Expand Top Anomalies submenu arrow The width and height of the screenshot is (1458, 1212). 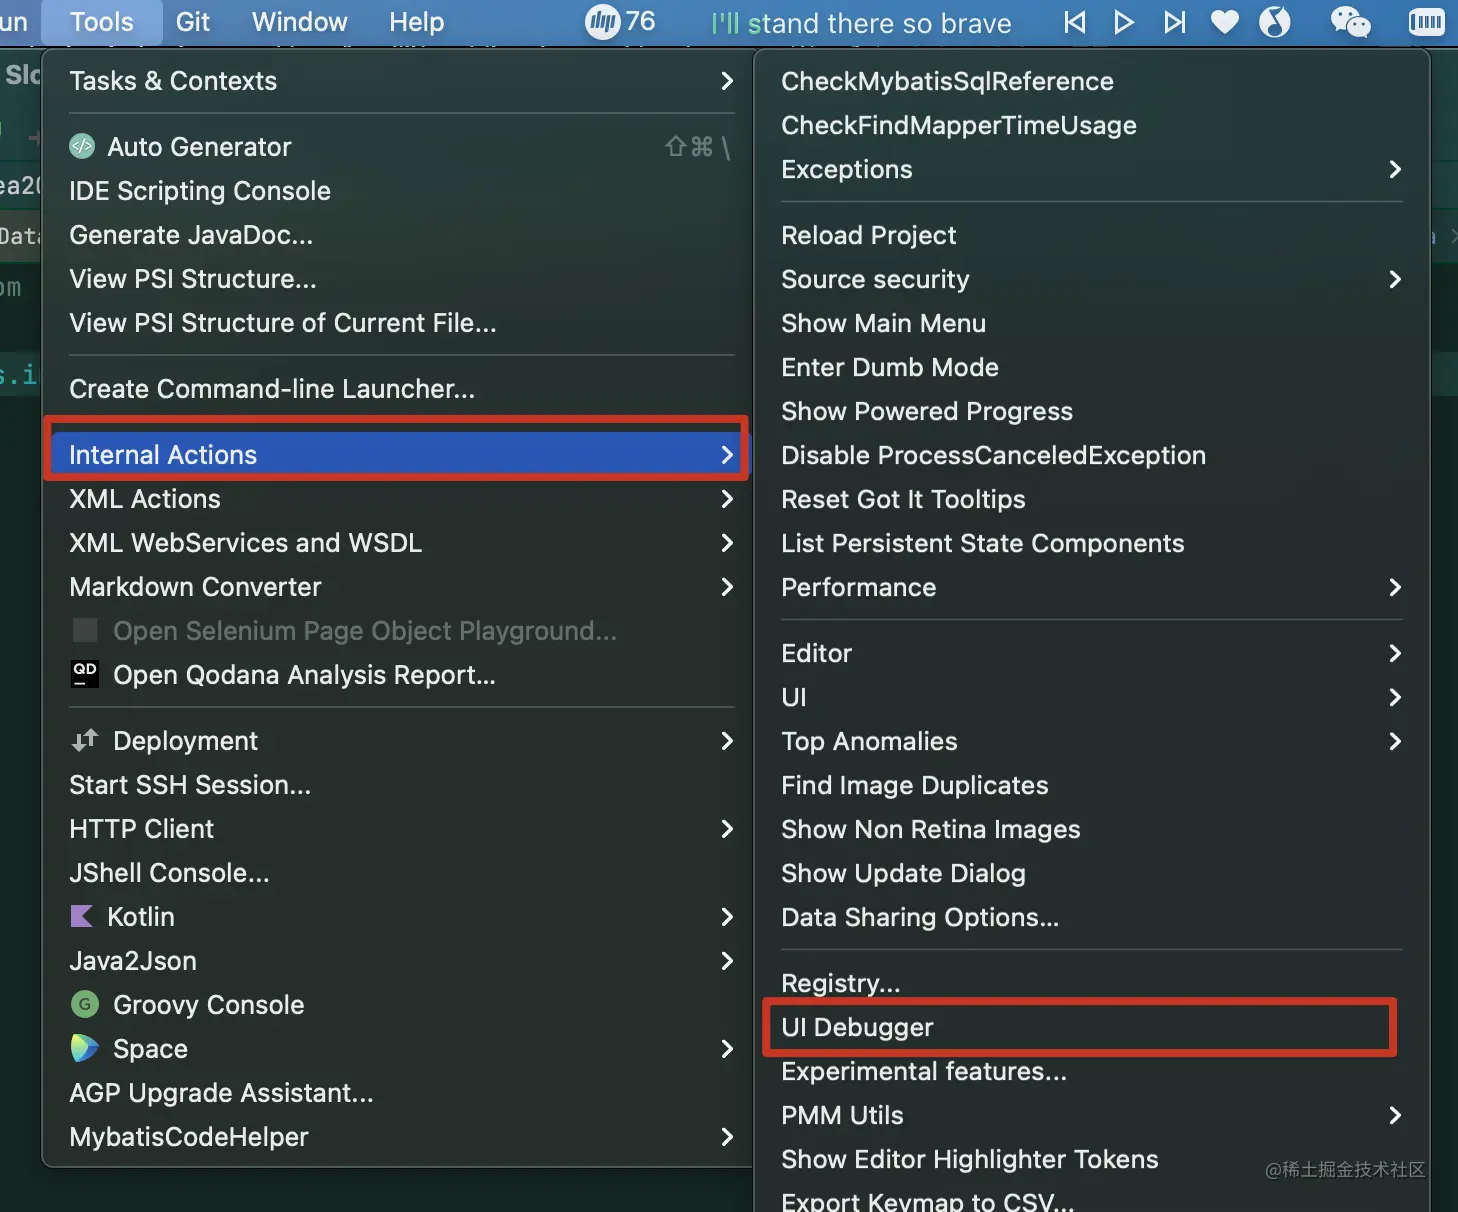click(1395, 741)
